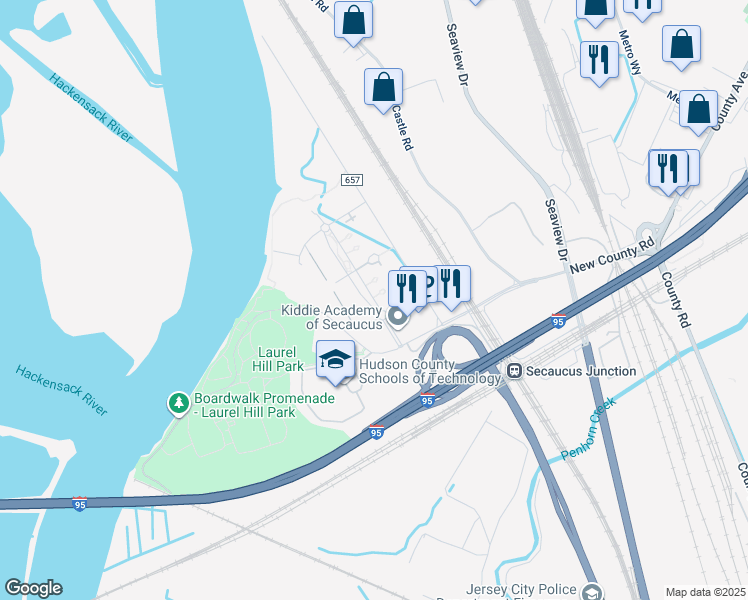The image size is (748, 600).
Task: Select the Hudson County Schools graduation cap marker
Action: tap(335, 362)
